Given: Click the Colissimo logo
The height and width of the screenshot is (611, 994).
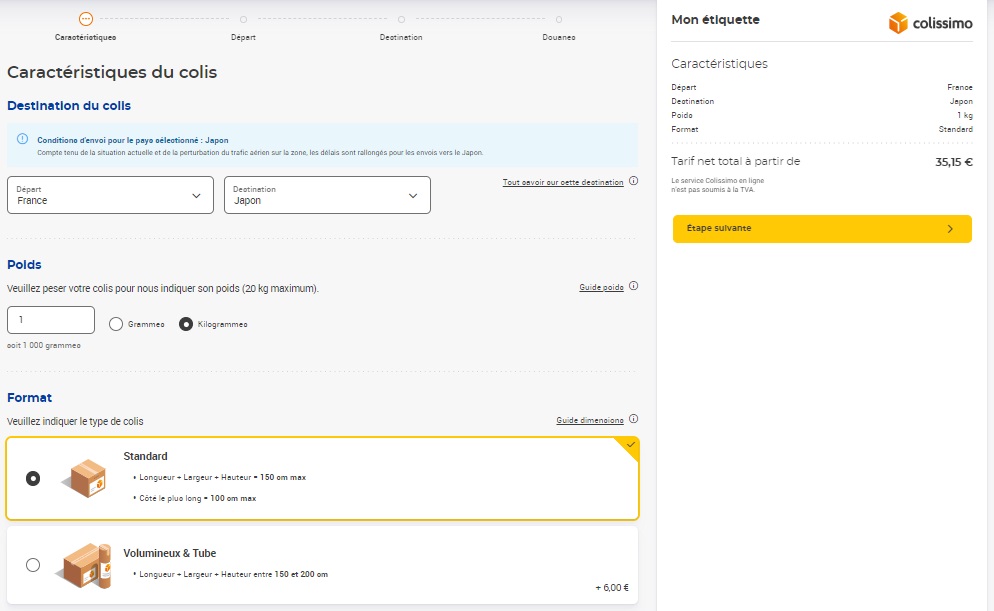Looking at the screenshot, I should click(x=930, y=23).
